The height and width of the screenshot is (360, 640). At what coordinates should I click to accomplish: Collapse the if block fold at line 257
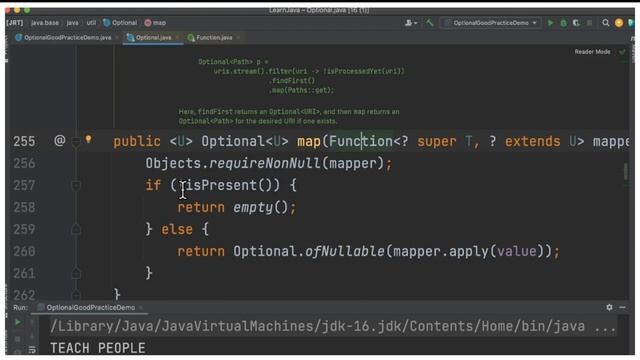coord(76,186)
